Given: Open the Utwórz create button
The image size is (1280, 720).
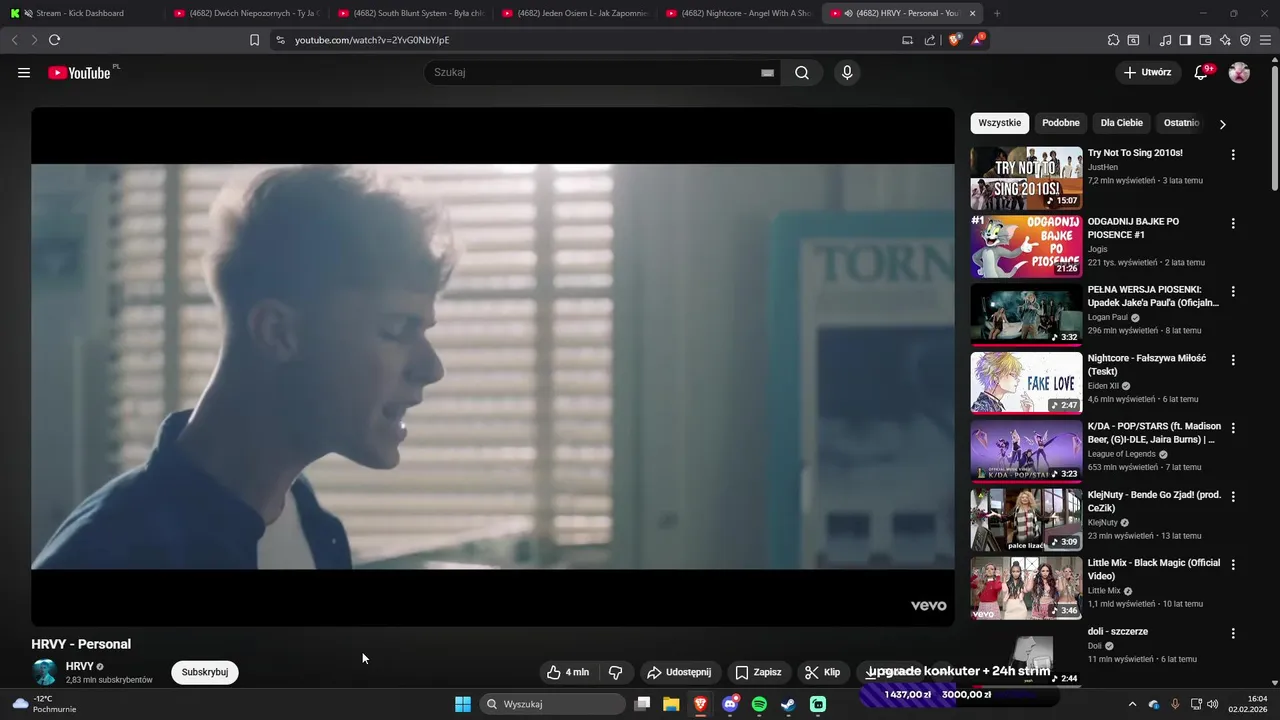Looking at the screenshot, I should (x=1147, y=72).
